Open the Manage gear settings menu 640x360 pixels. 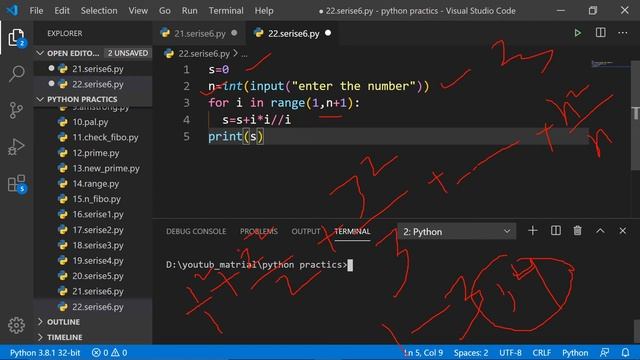[x=16, y=325]
